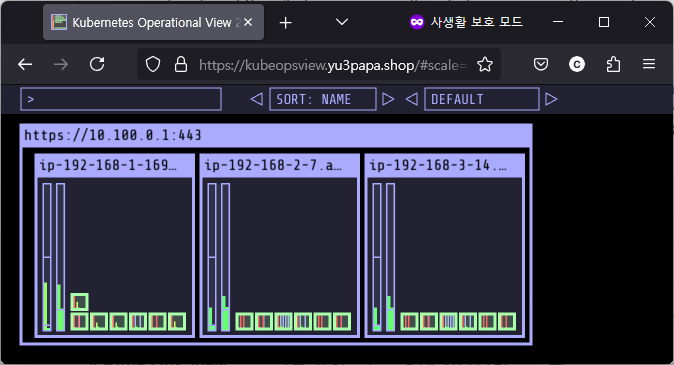This screenshot has width=674, height=365.
Task: Select fifth bottom pod in ip-192-168-1-169
Action: coord(157,322)
